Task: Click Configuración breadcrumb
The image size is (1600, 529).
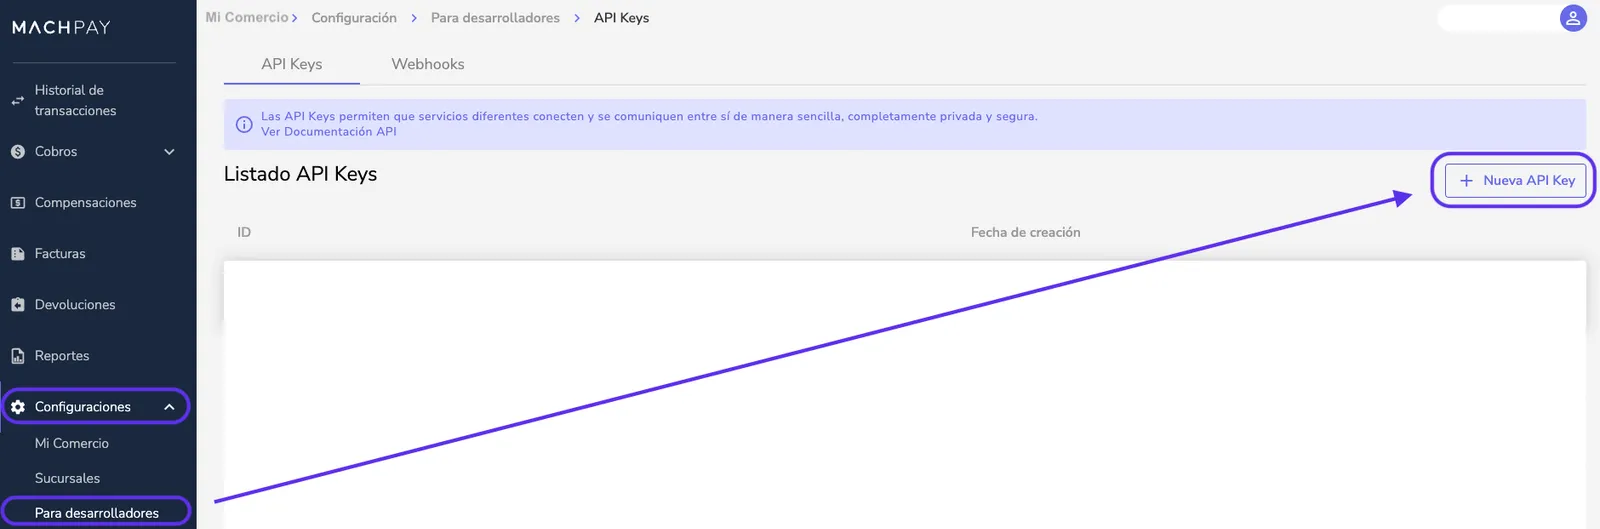Action: coord(354,18)
